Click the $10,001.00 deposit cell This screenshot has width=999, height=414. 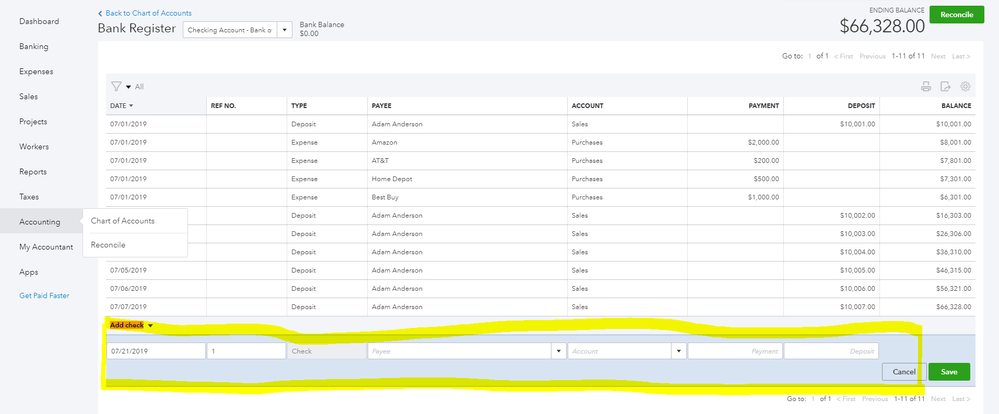point(831,124)
